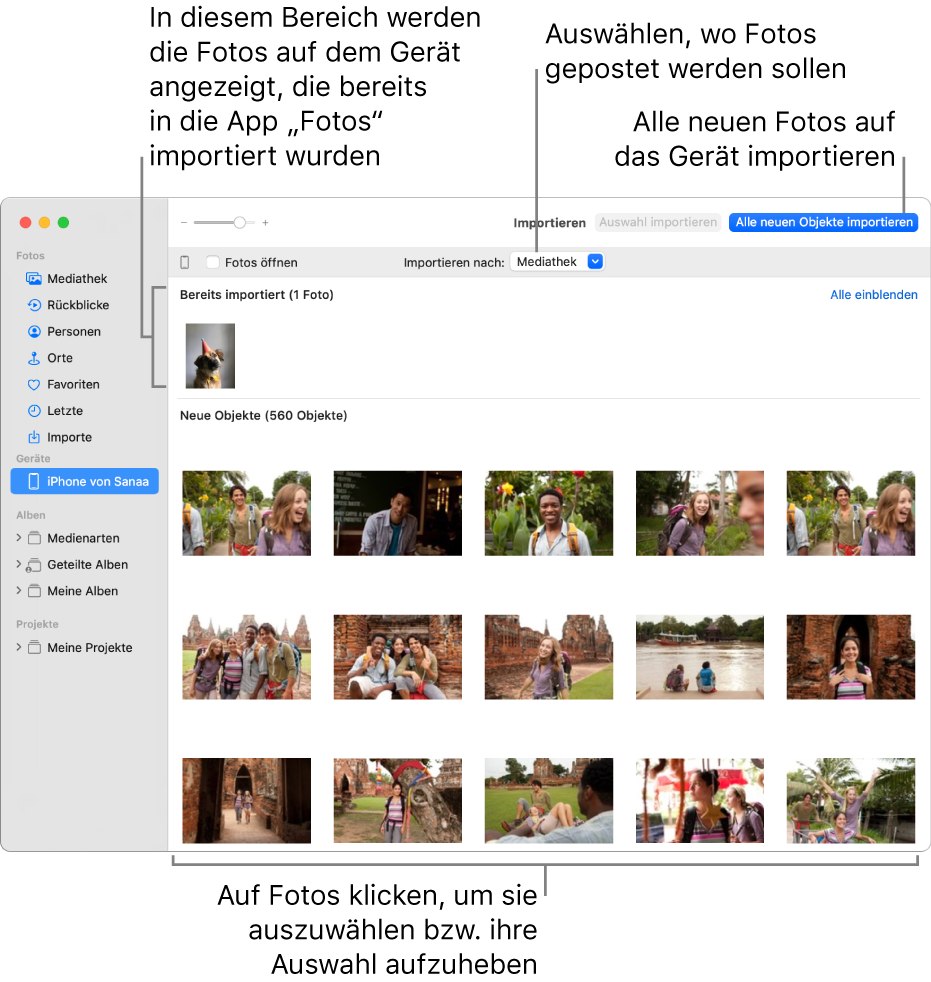Viewport: 931px width, 982px height.
Task: Select Orte in the Fotos sidebar
Action: click(x=55, y=357)
